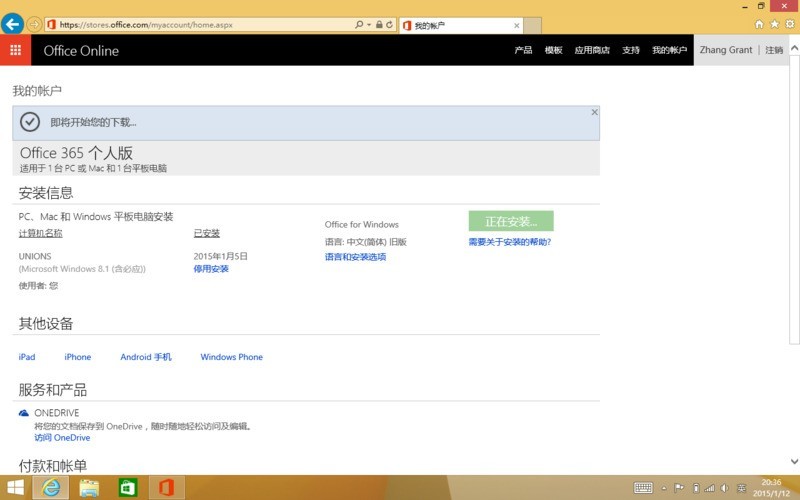Click the 2015年1月5日 install date

pyautogui.click(x=220, y=256)
